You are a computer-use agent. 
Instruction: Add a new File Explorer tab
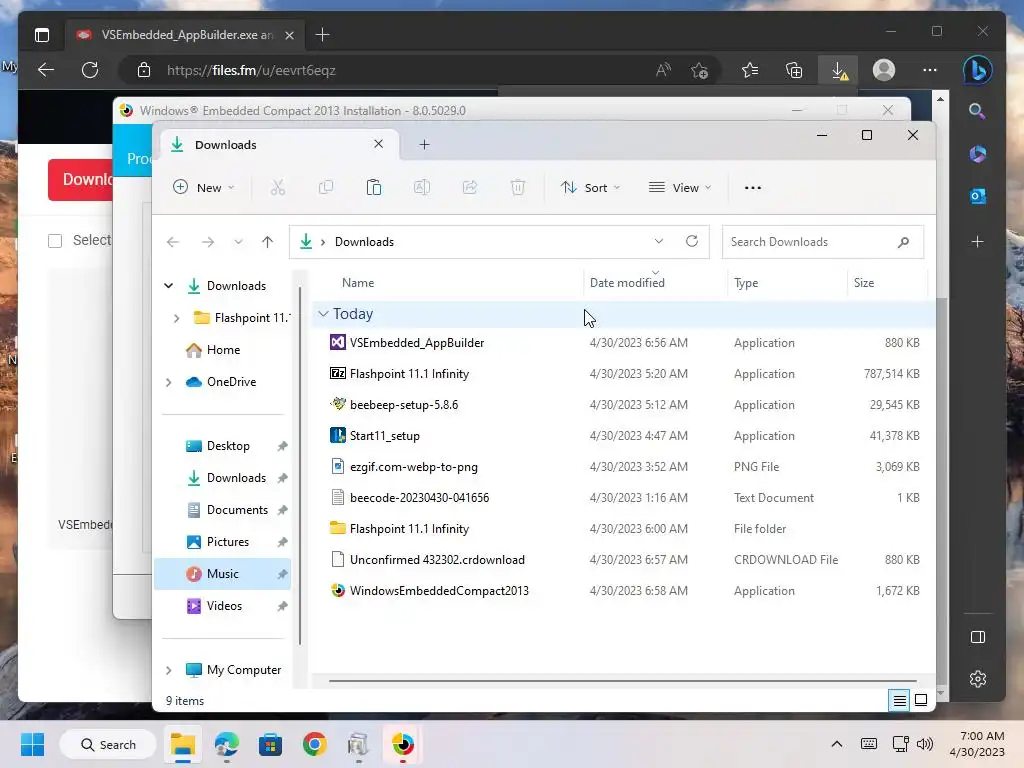tap(424, 145)
